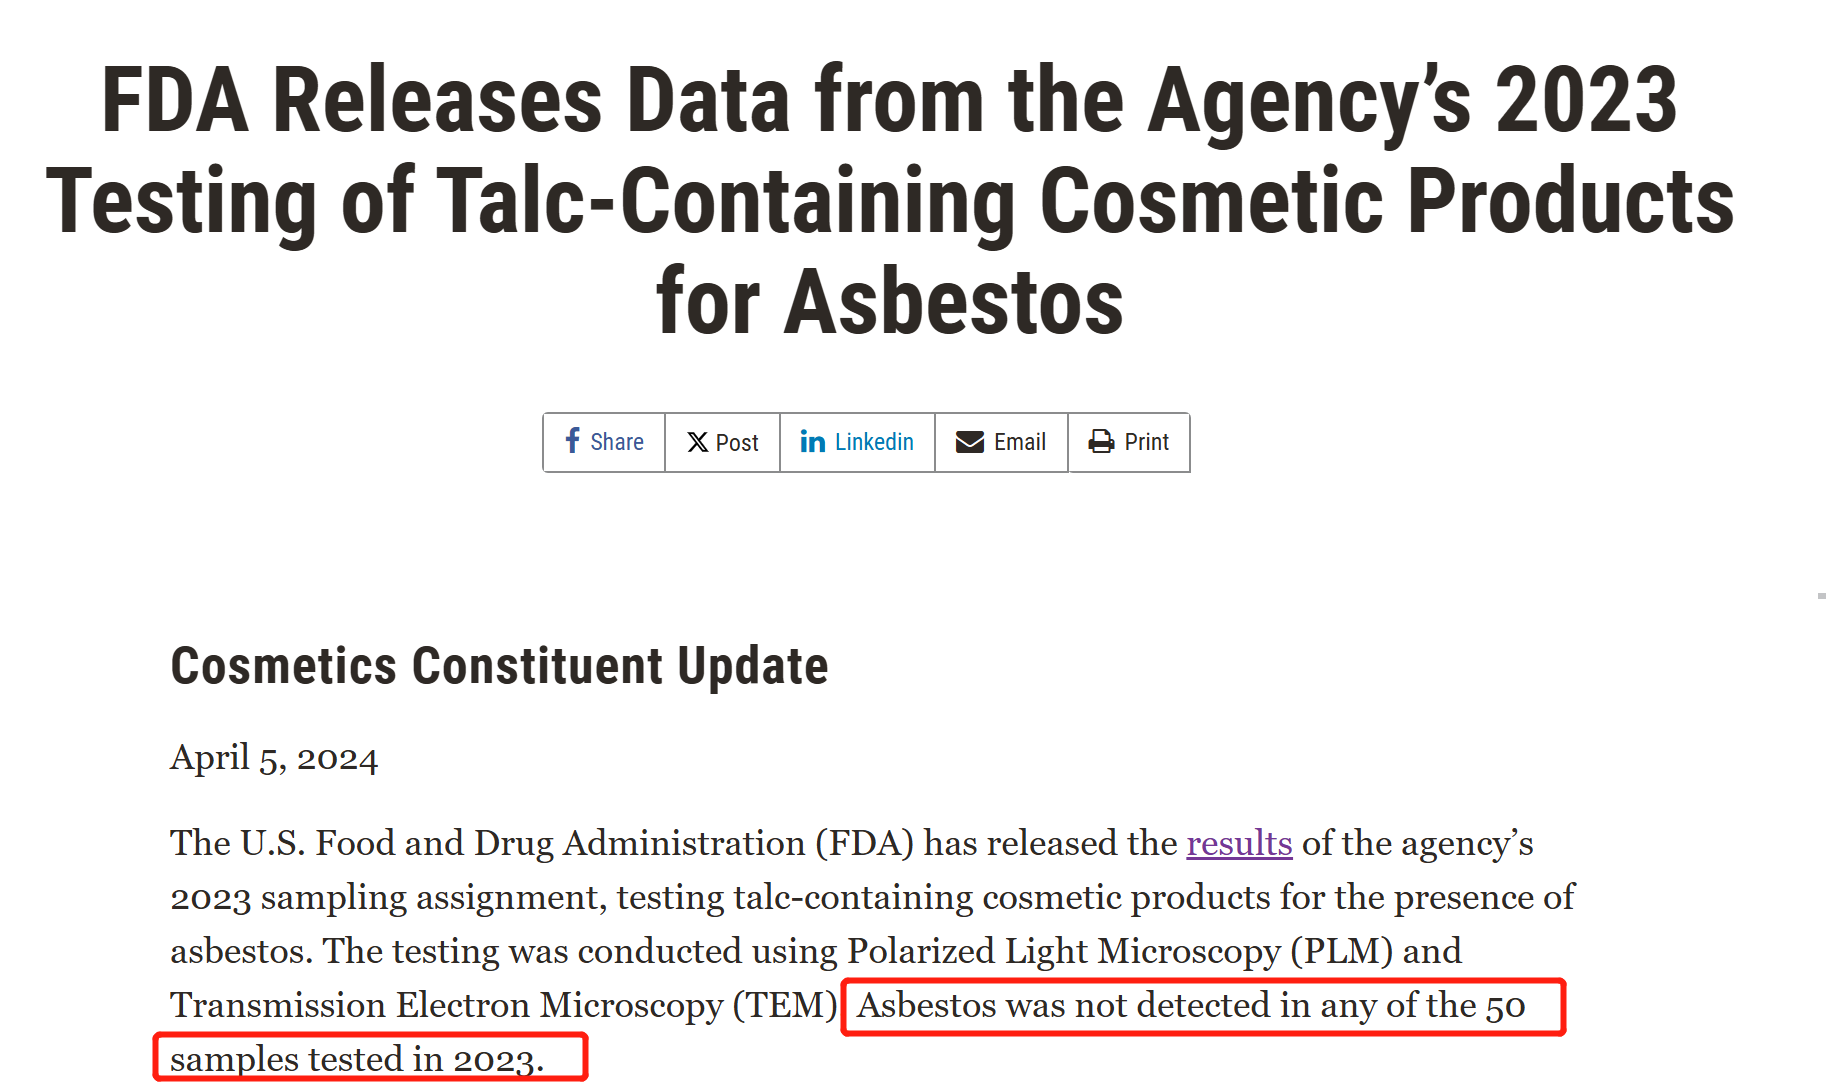The image size is (1826, 1083).
Task: Click the Facebook f icon
Action: (572, 441)
